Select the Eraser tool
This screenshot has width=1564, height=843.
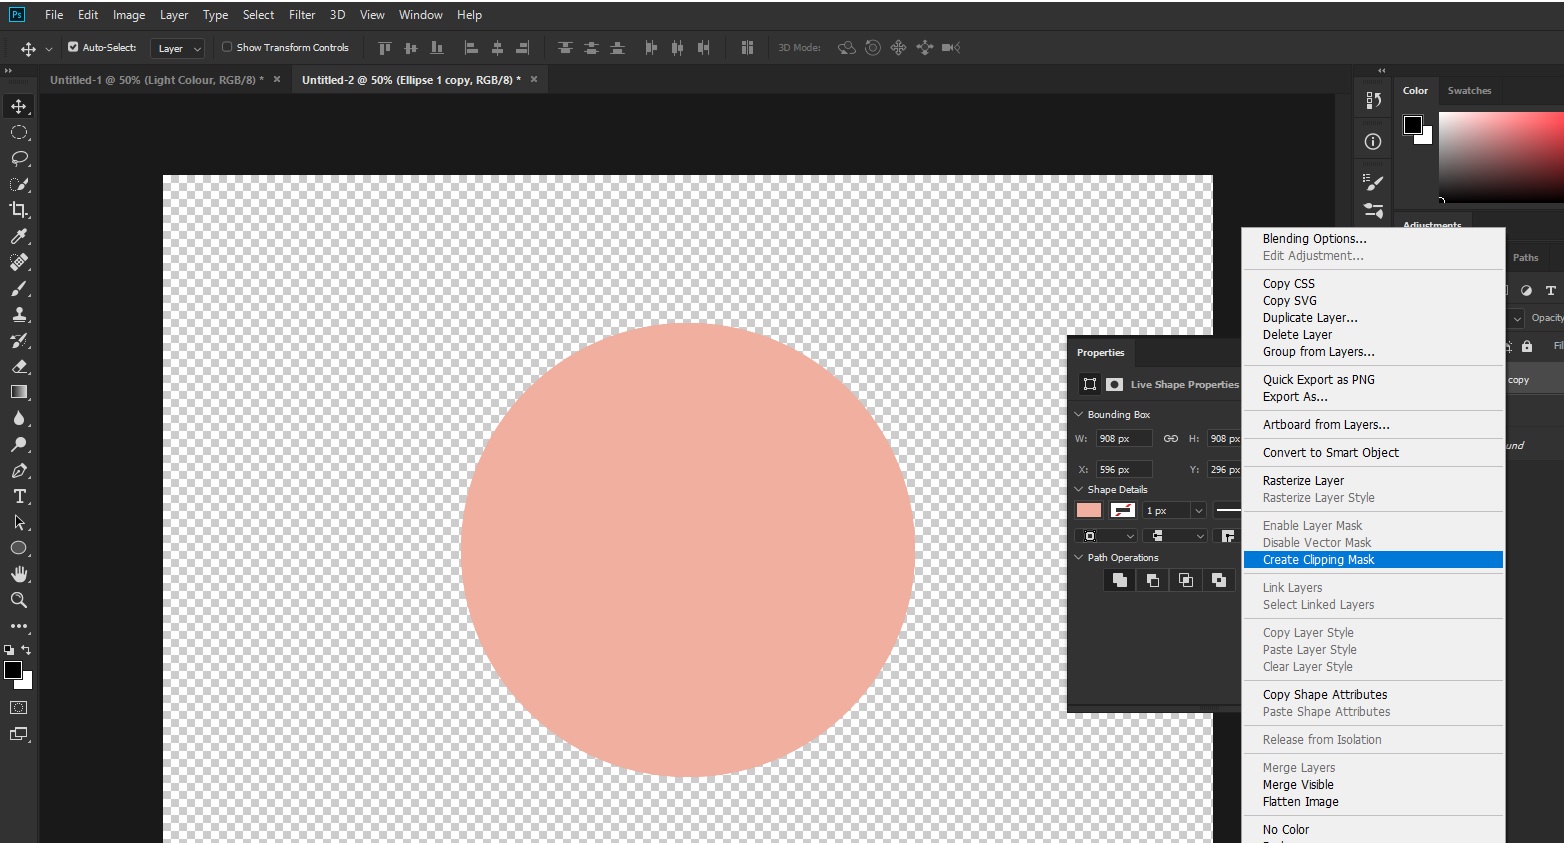[x=19, y=366]
